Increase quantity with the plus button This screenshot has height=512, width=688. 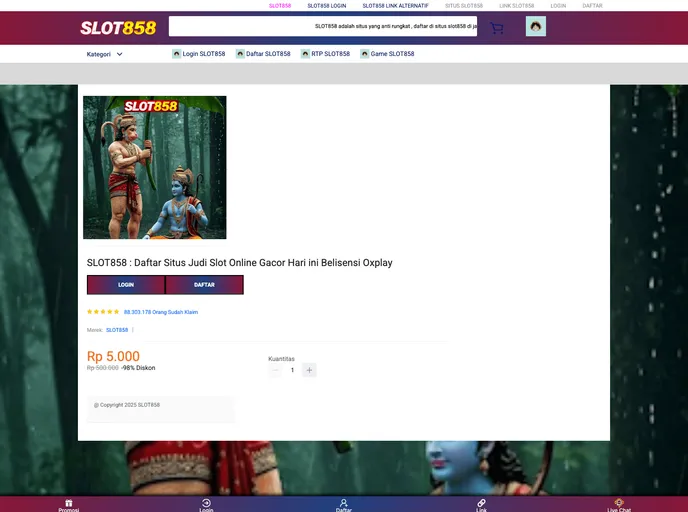309,370
